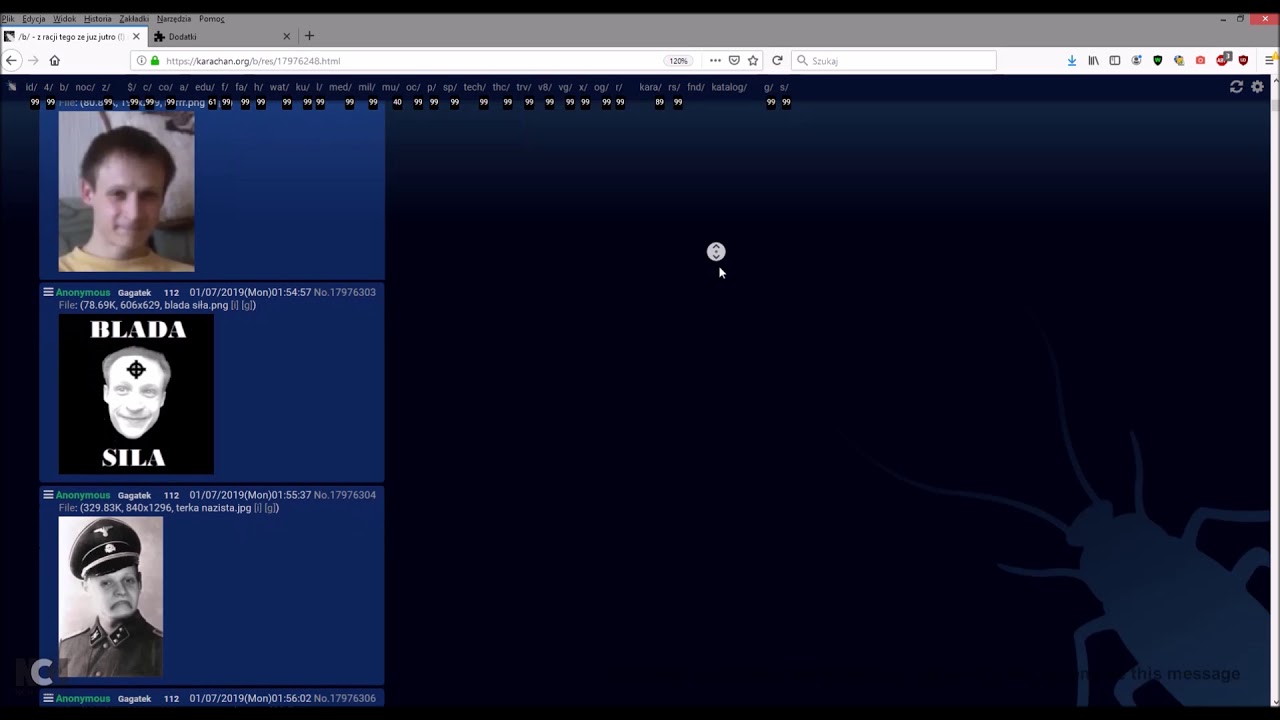Click the karachan page refresh arrows icon
The image size is (1280, 720).
click(1237, 87)
